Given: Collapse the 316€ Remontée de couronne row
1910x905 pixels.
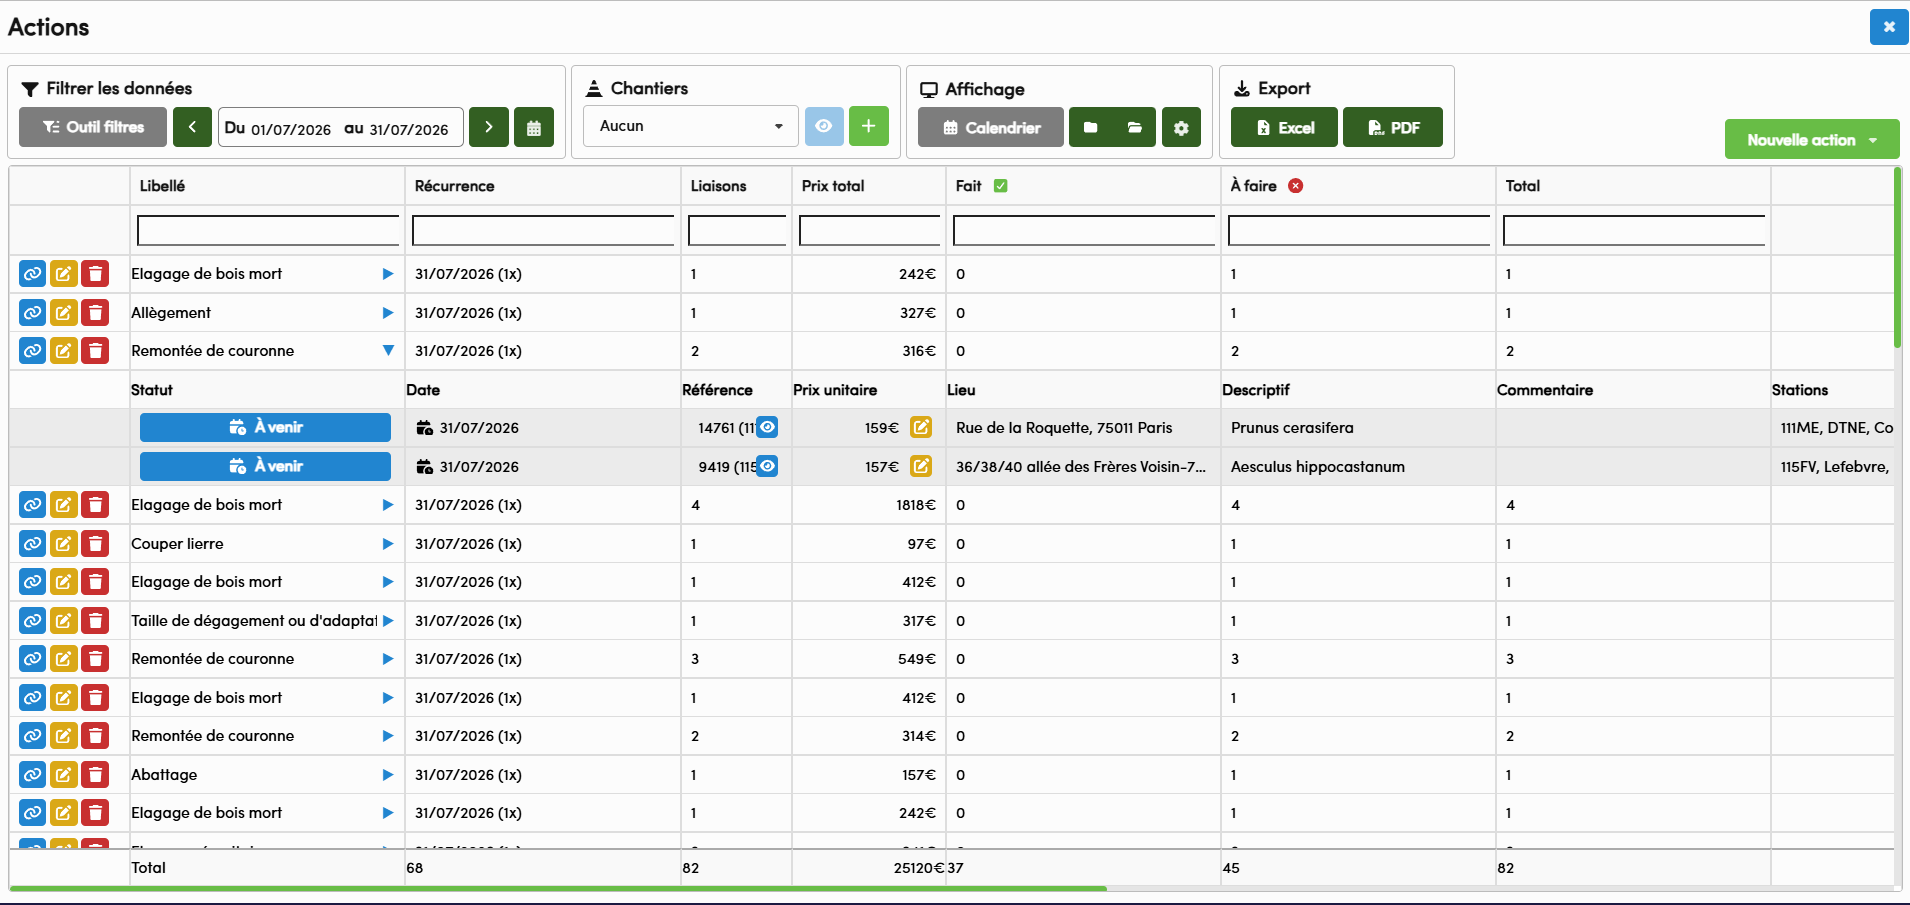Looking at the screenshot, I should (x=388, y=351).
